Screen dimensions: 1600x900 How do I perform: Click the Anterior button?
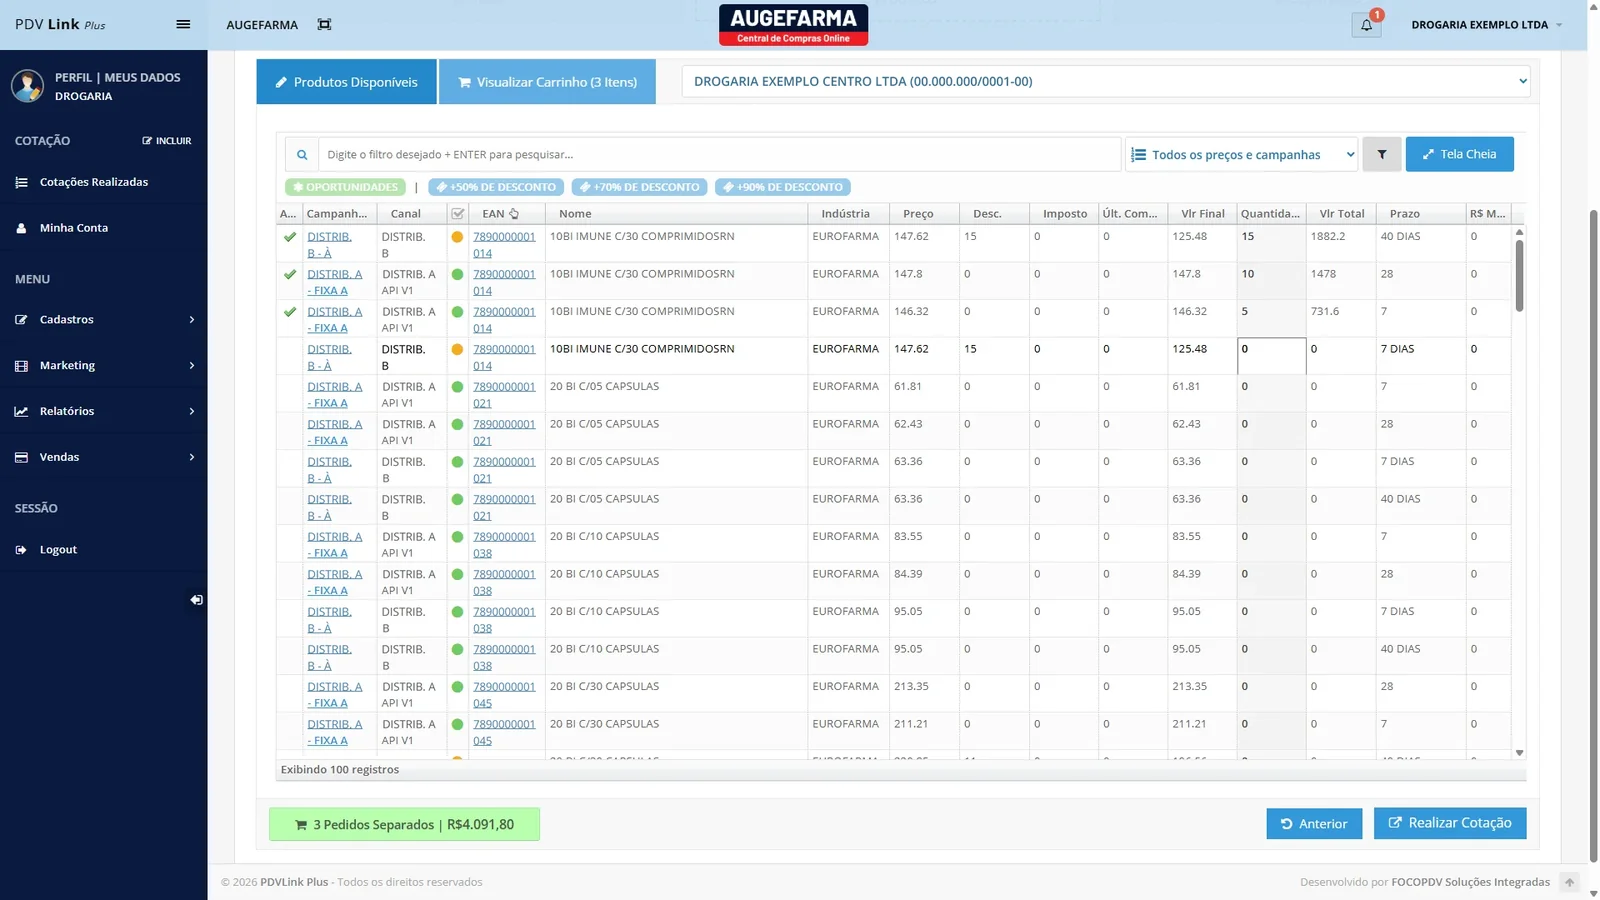pos(1314,824)
